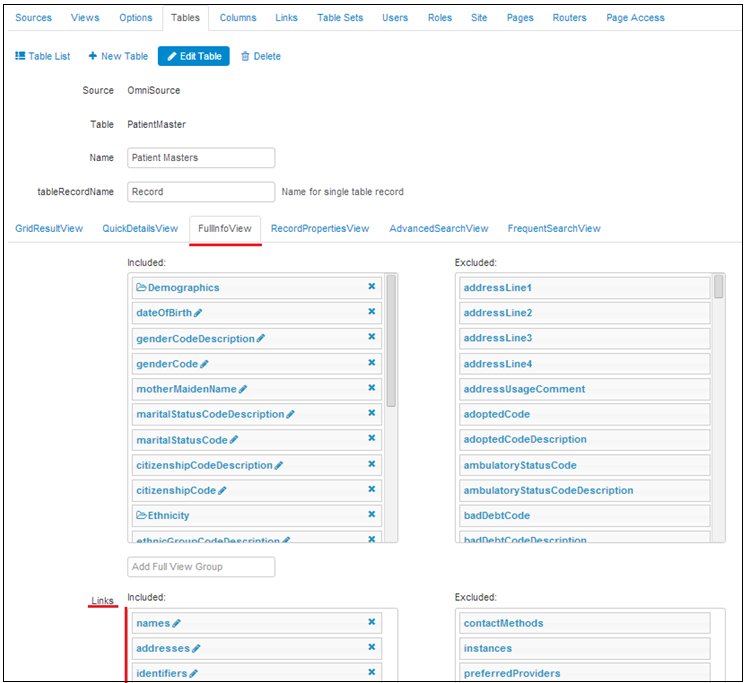The image size is (744, 683).
Task: Click pencil icon next to dateOfBirth
Action: [198, 313]
